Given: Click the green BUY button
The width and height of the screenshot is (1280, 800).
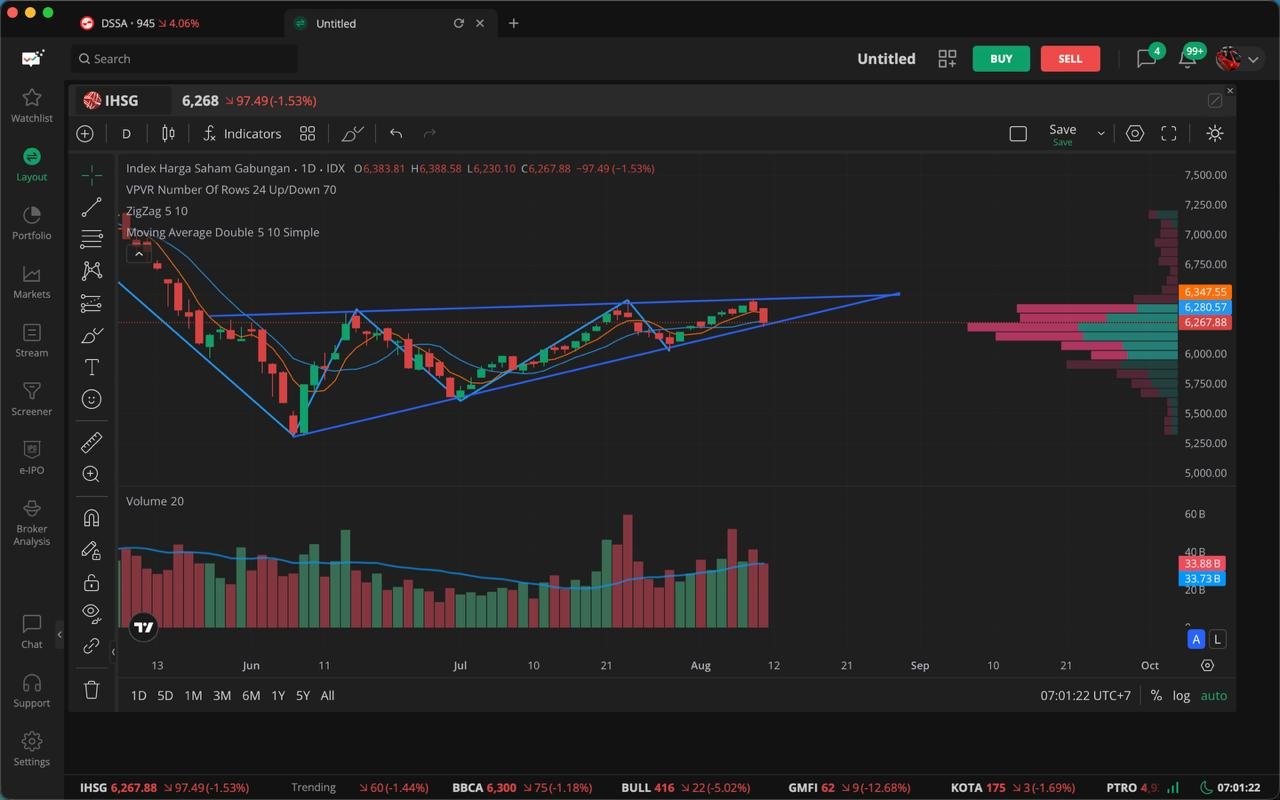Looking at the screenshot, I should 1001,59.
